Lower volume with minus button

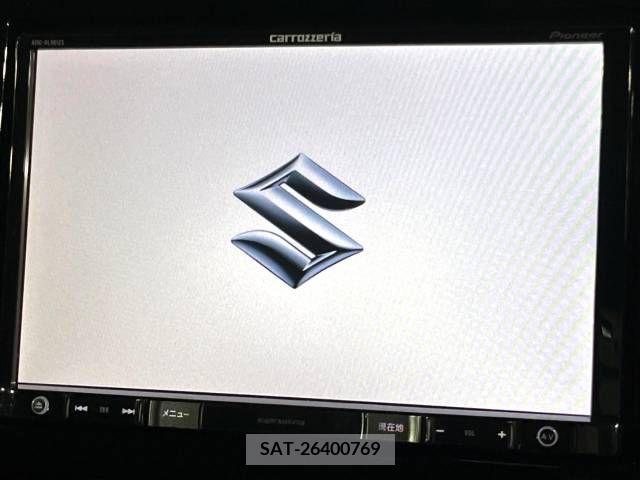[440, 431]
